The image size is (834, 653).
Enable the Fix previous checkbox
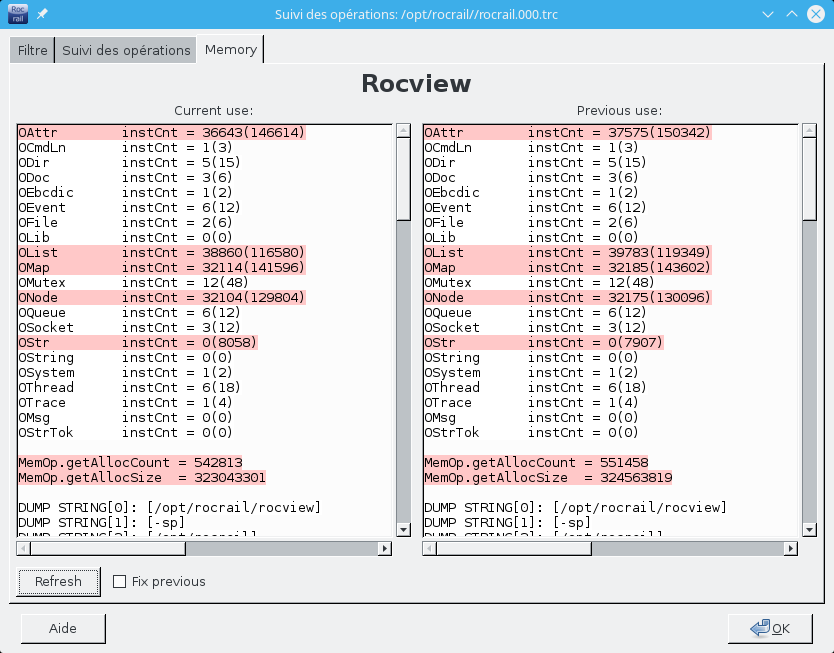click(120, 582)
